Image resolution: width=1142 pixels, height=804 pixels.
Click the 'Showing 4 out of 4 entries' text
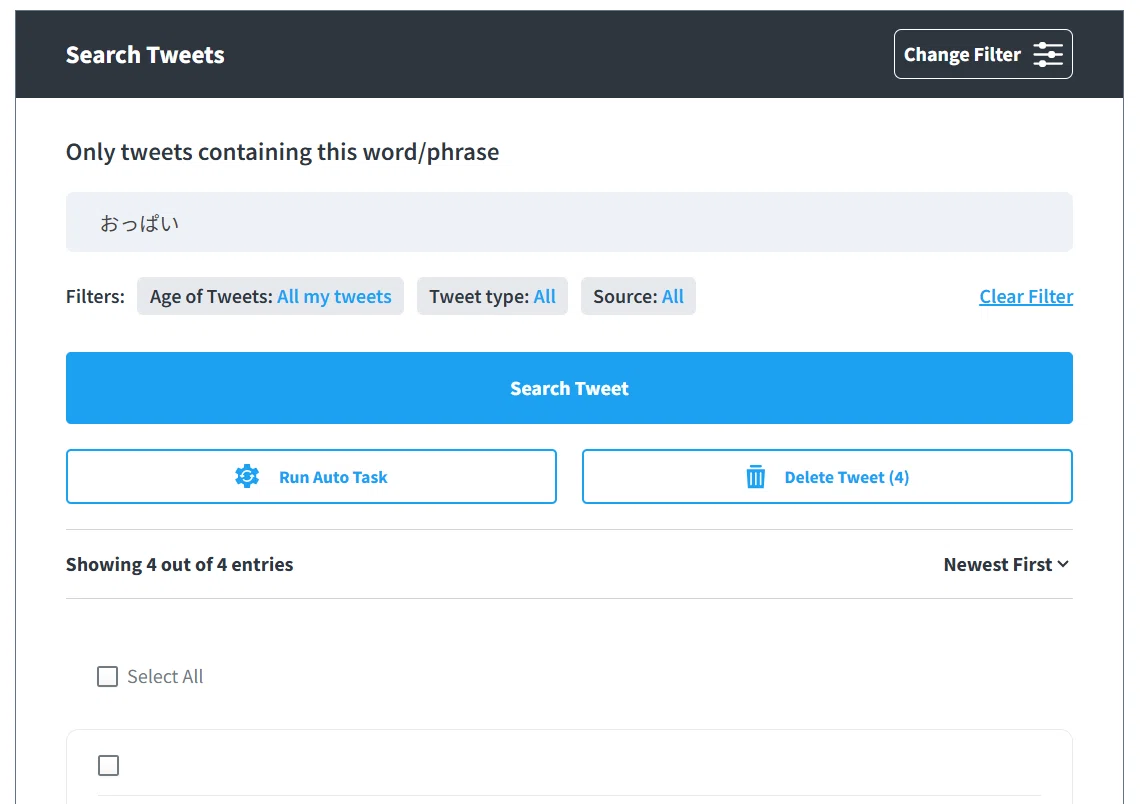coord(180,564)
